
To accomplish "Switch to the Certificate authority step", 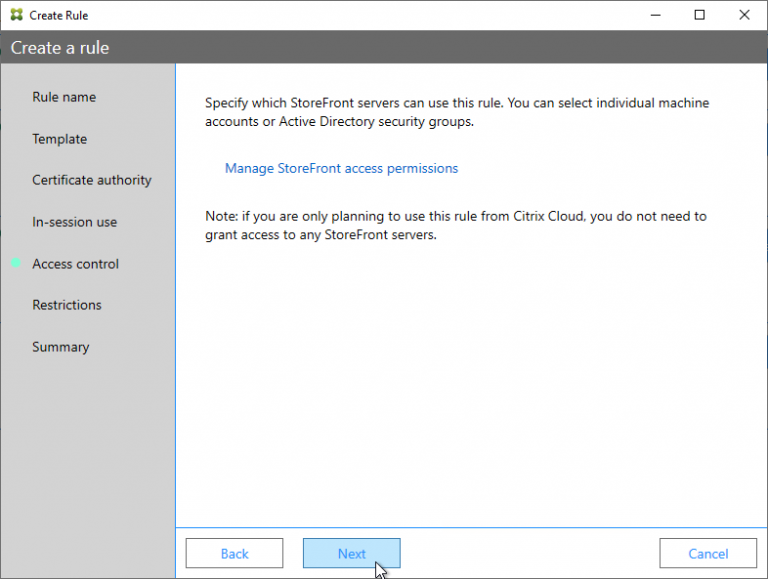I will tap(92, 180).
